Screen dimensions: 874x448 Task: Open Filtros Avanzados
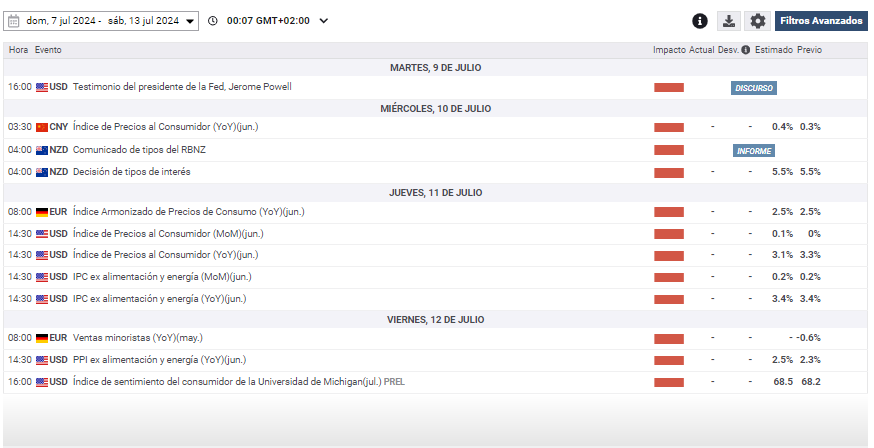[x=821, y=21]
